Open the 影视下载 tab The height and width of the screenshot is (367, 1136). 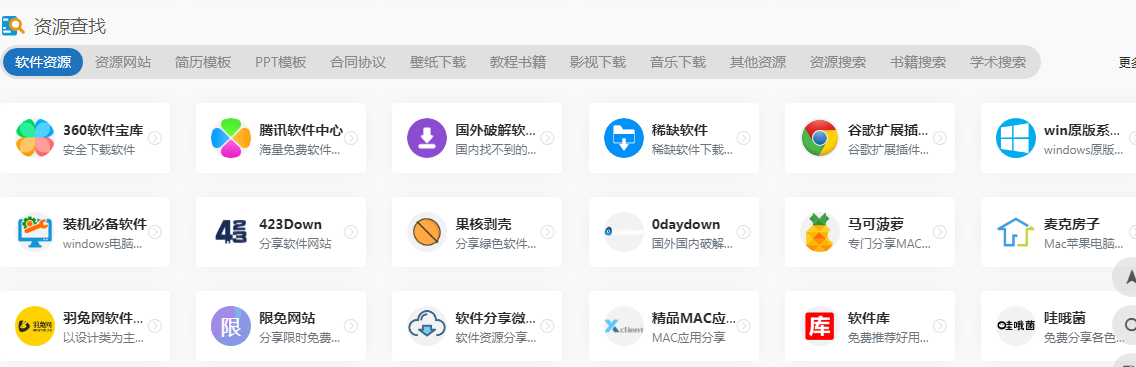pos(598,62)
